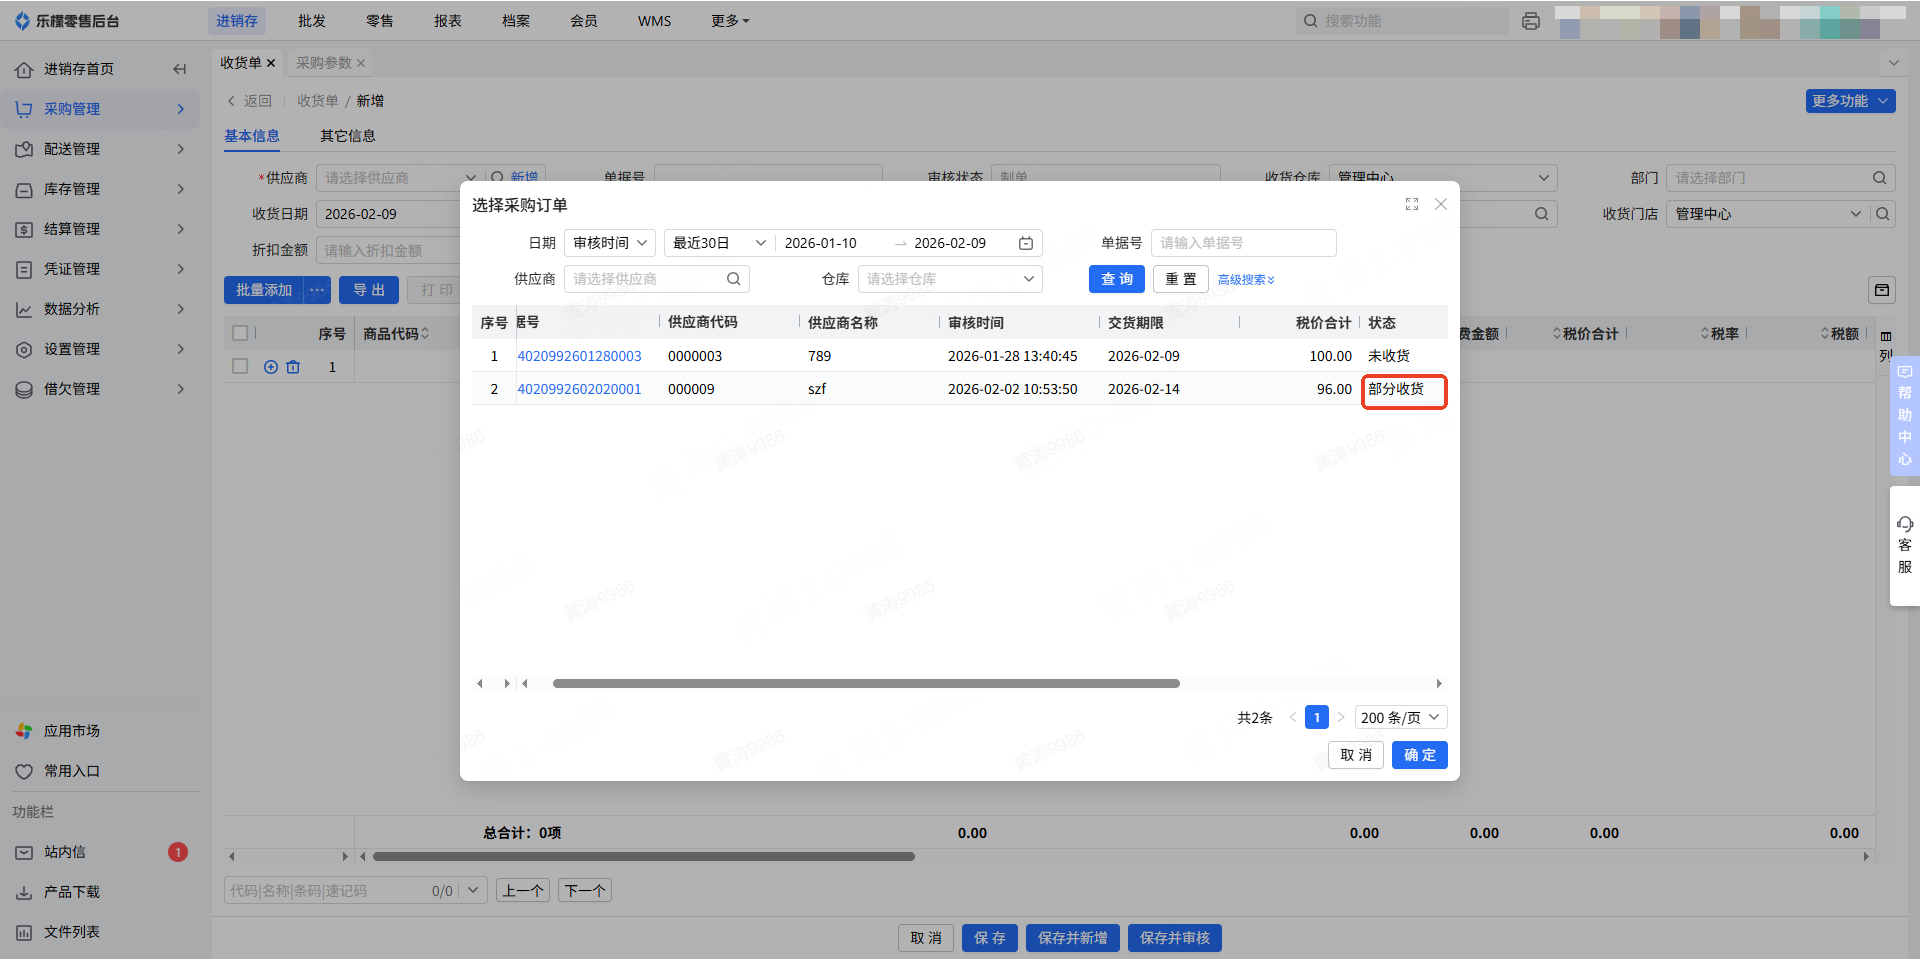
Task: Click the delete trash icon in row 1
Action: [293, 367]
